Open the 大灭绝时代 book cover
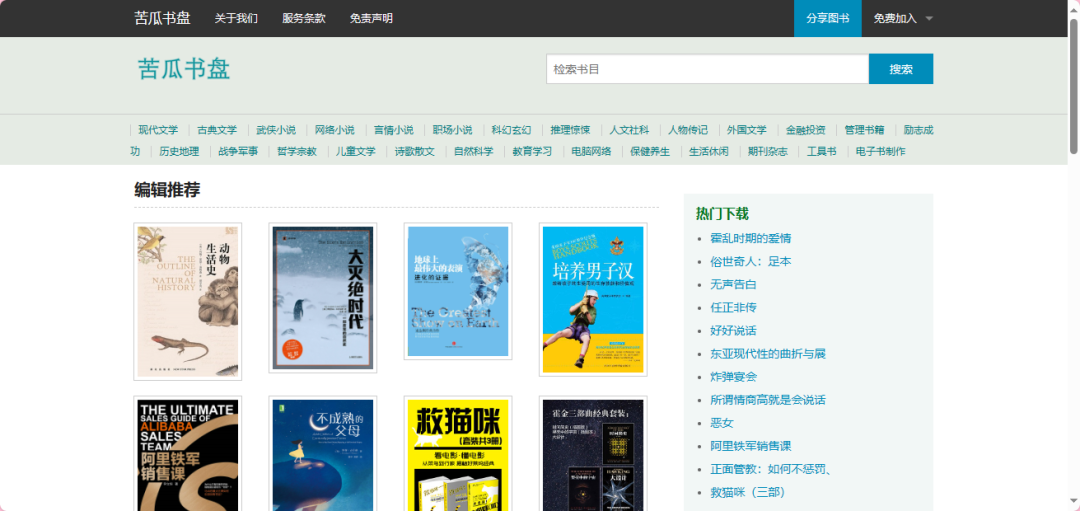This screenshot has height=511, width=1080. (x=323, y=297)
